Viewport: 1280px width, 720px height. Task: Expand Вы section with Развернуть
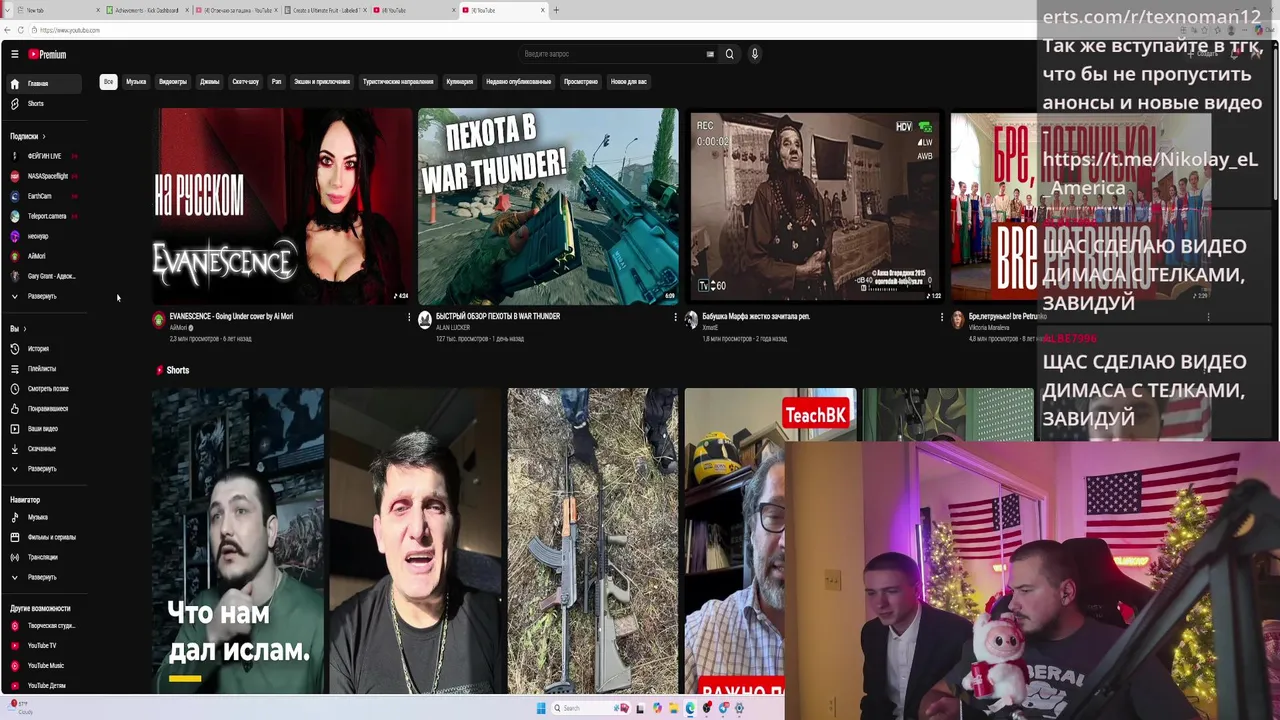click(x=43, y=469)
